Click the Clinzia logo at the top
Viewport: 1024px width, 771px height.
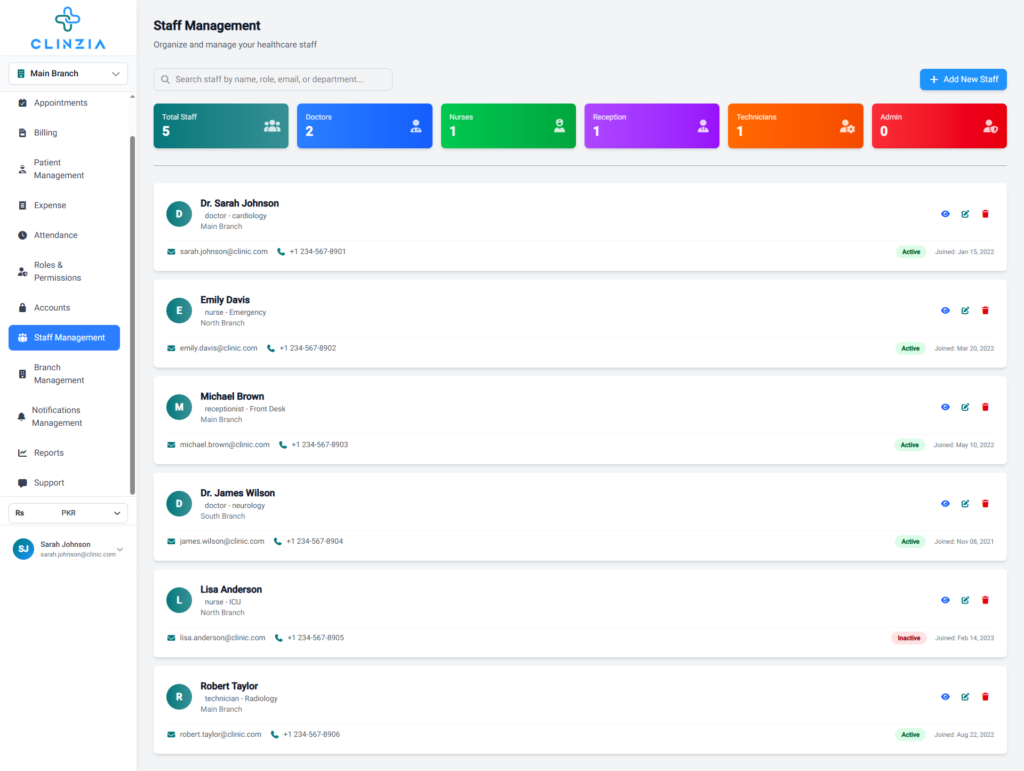(68, 28)
